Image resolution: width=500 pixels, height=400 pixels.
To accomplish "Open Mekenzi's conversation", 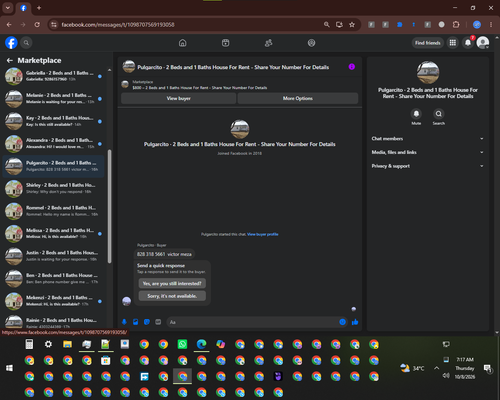I will [x=54, y=301].
